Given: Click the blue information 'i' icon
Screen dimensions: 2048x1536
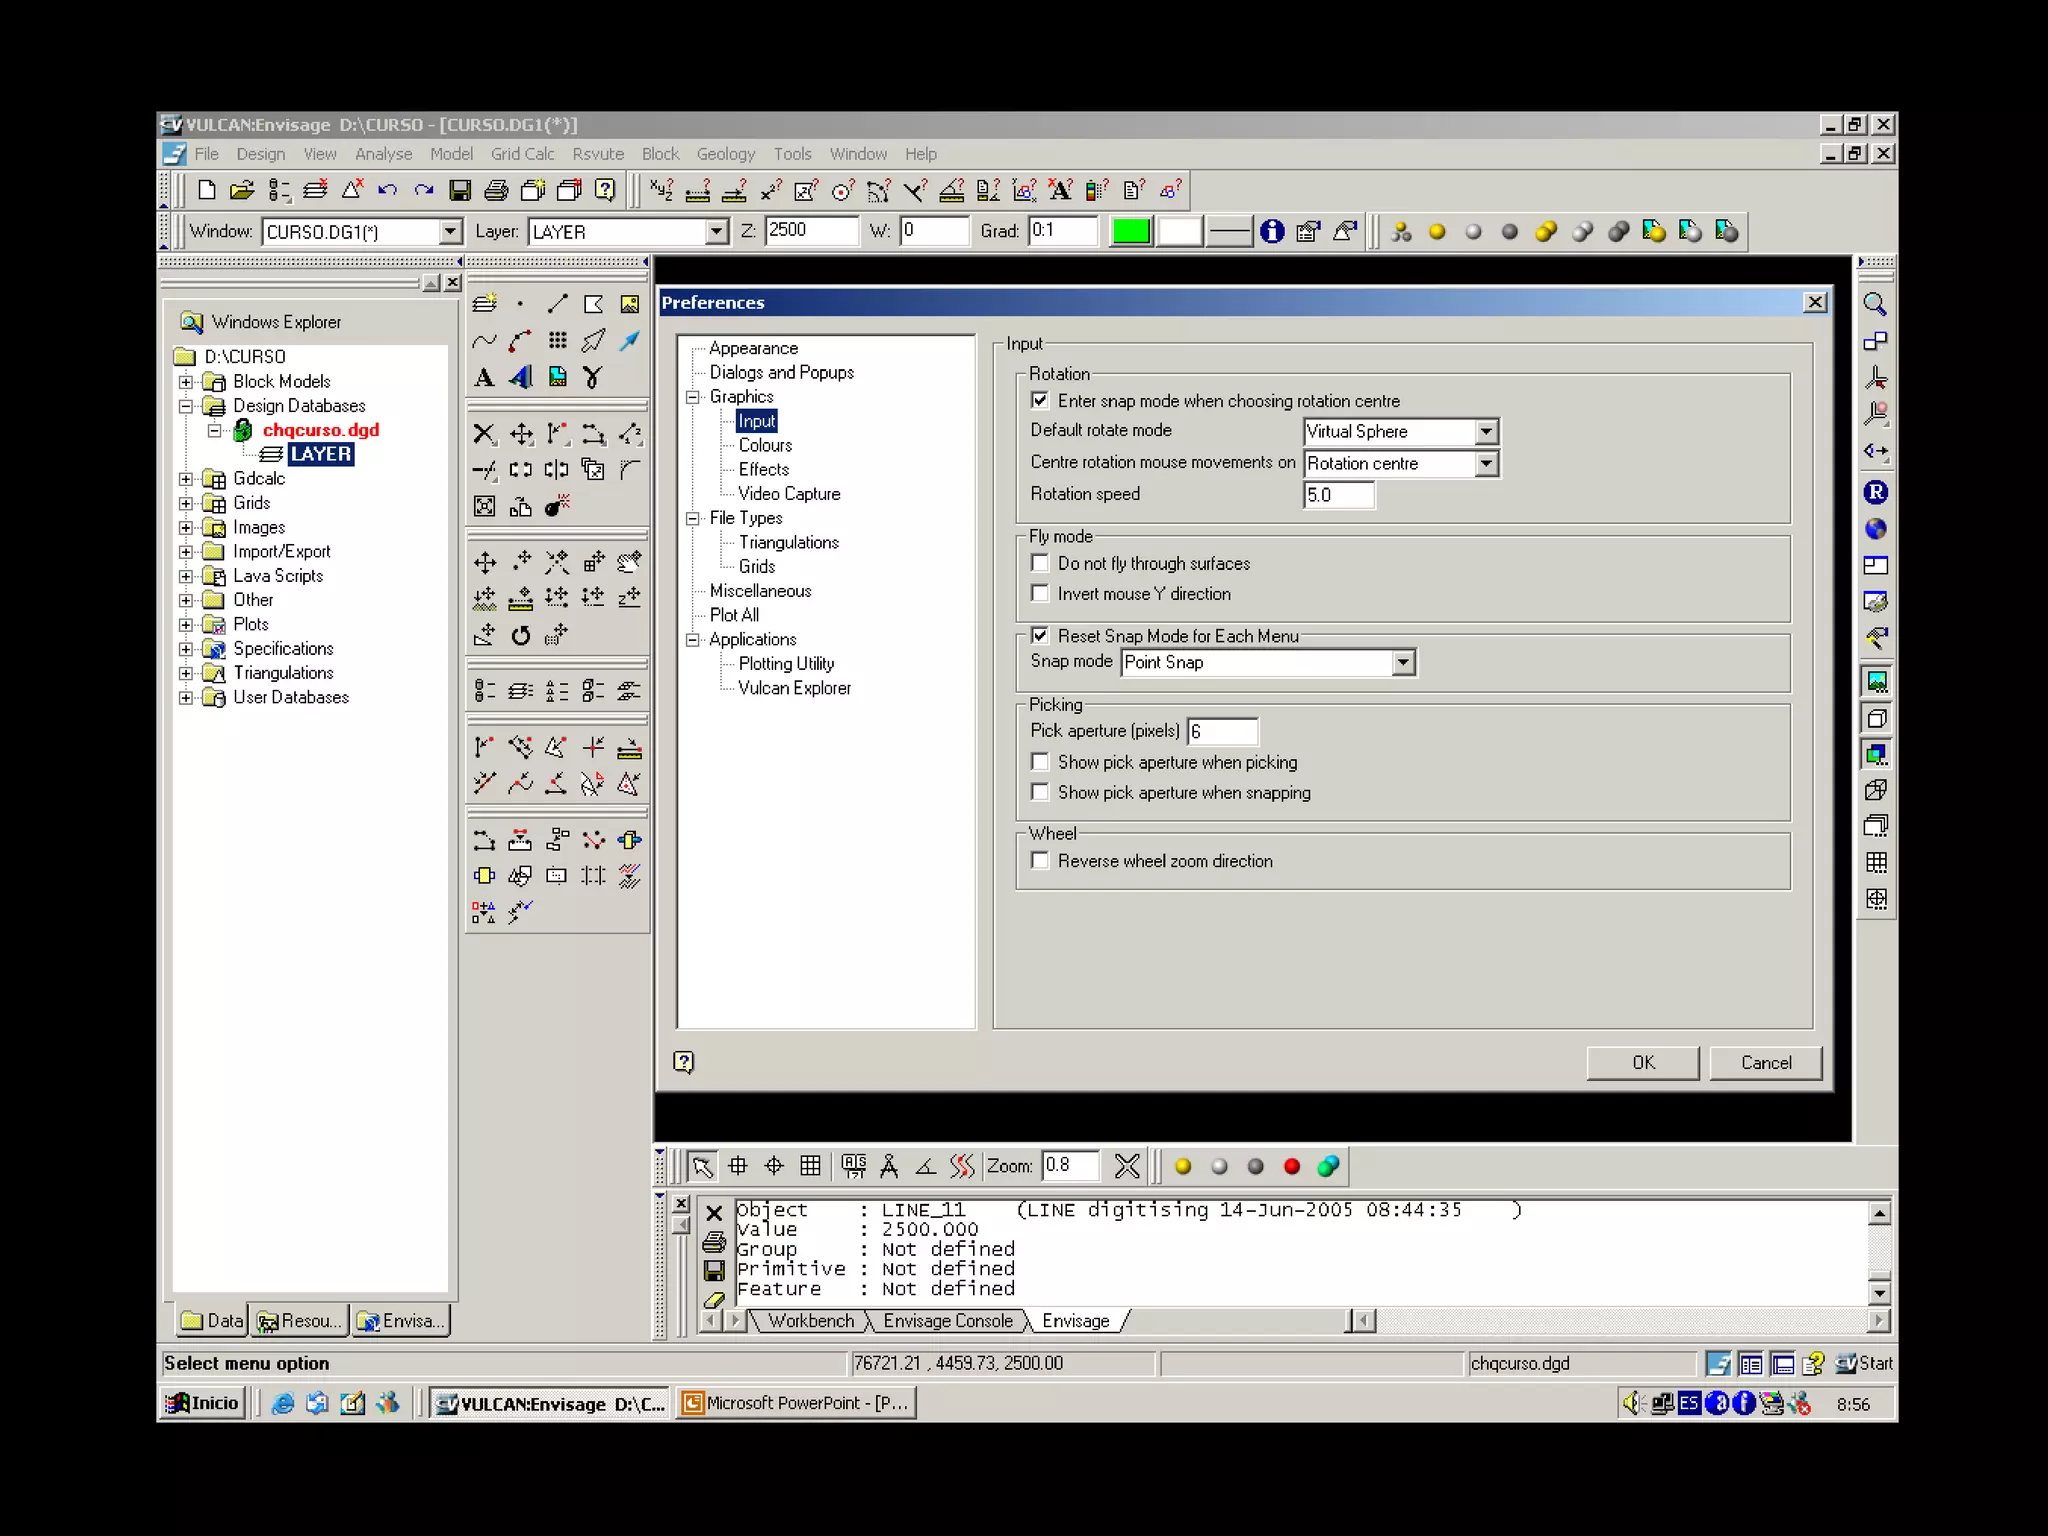Looking at the screenshot, I should pyautogui.click(x=1272, y=232).
